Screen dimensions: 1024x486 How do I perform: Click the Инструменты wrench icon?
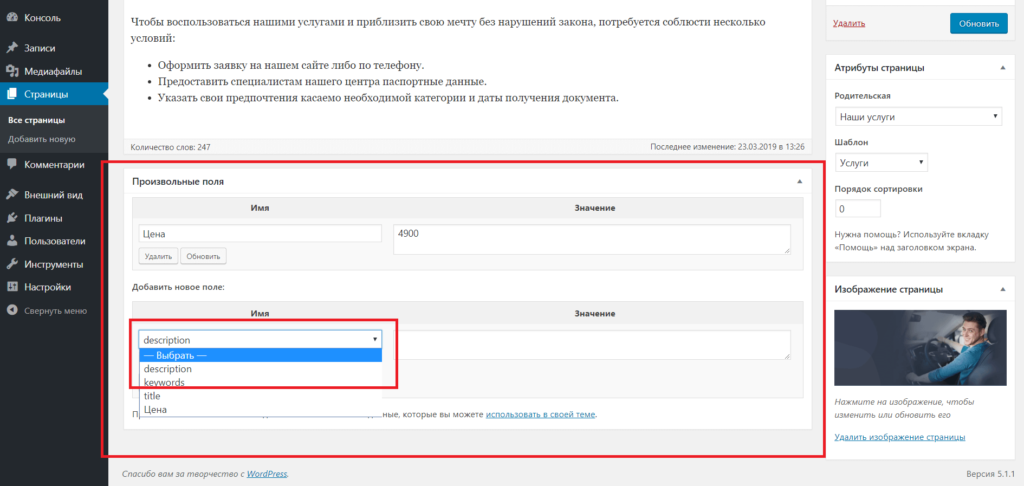(x=12, y=264)
